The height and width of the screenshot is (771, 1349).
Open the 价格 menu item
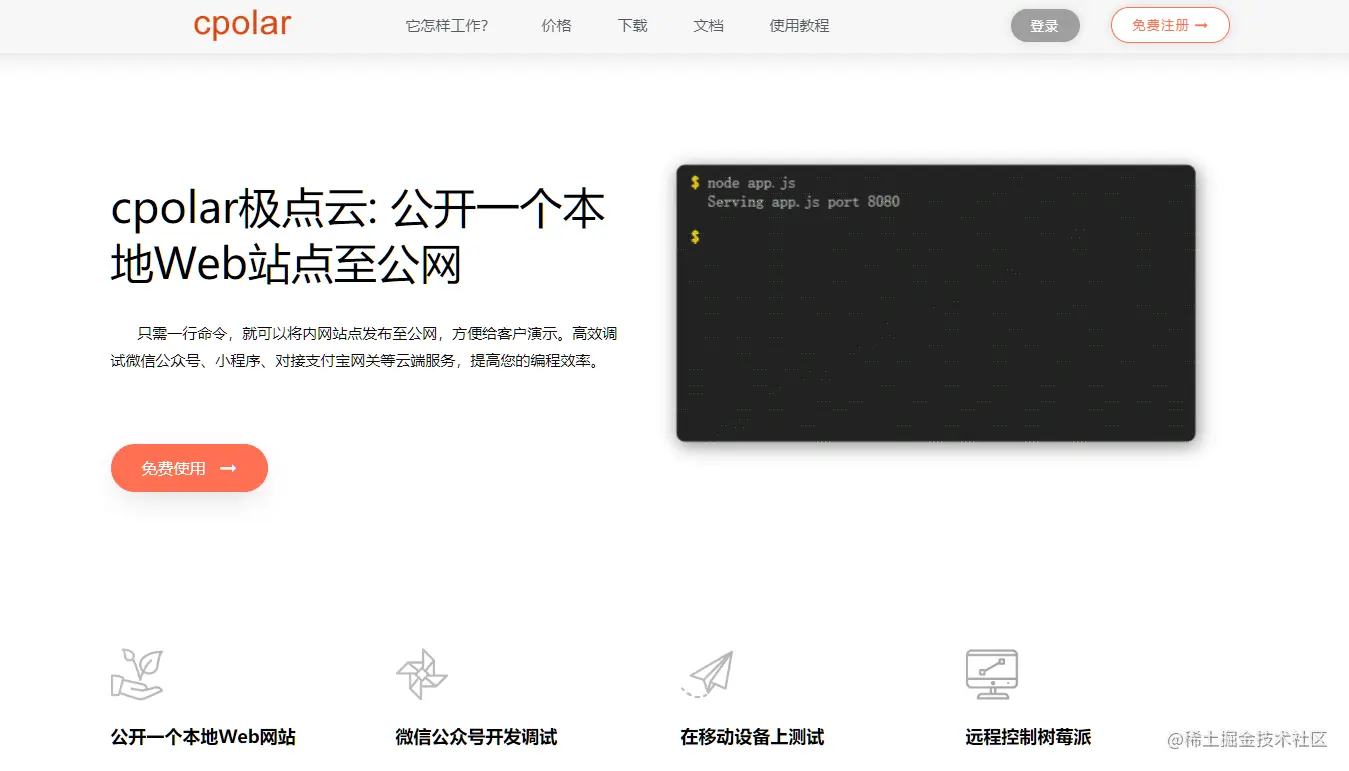click(x=556, y=26)
